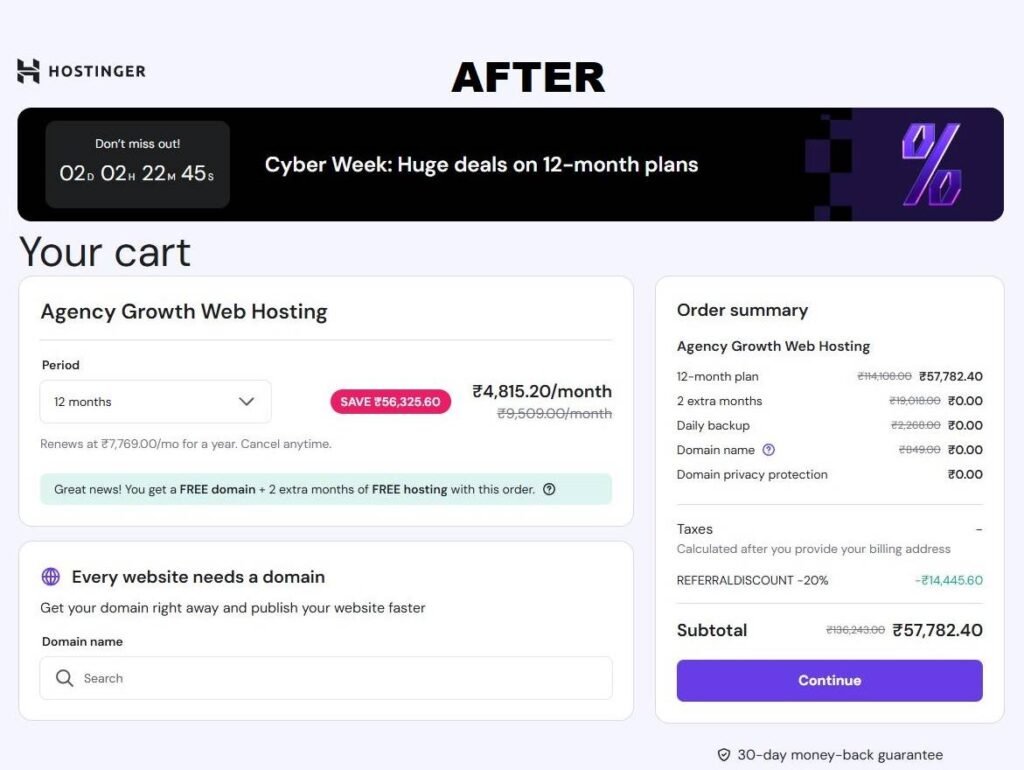Expand period options using the chevron arrow
Image resolution: width=1024 pixels, height=770 pixels.
pyautogui.click(x=246, y=402)
